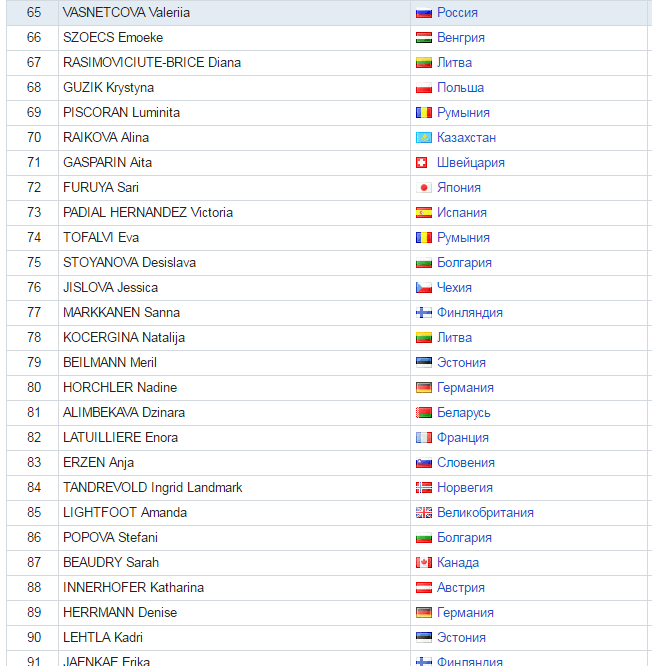This screenshot has height=666, width=652.
Task: Click the Japan flag icon
Action: [x=423, y=188]
